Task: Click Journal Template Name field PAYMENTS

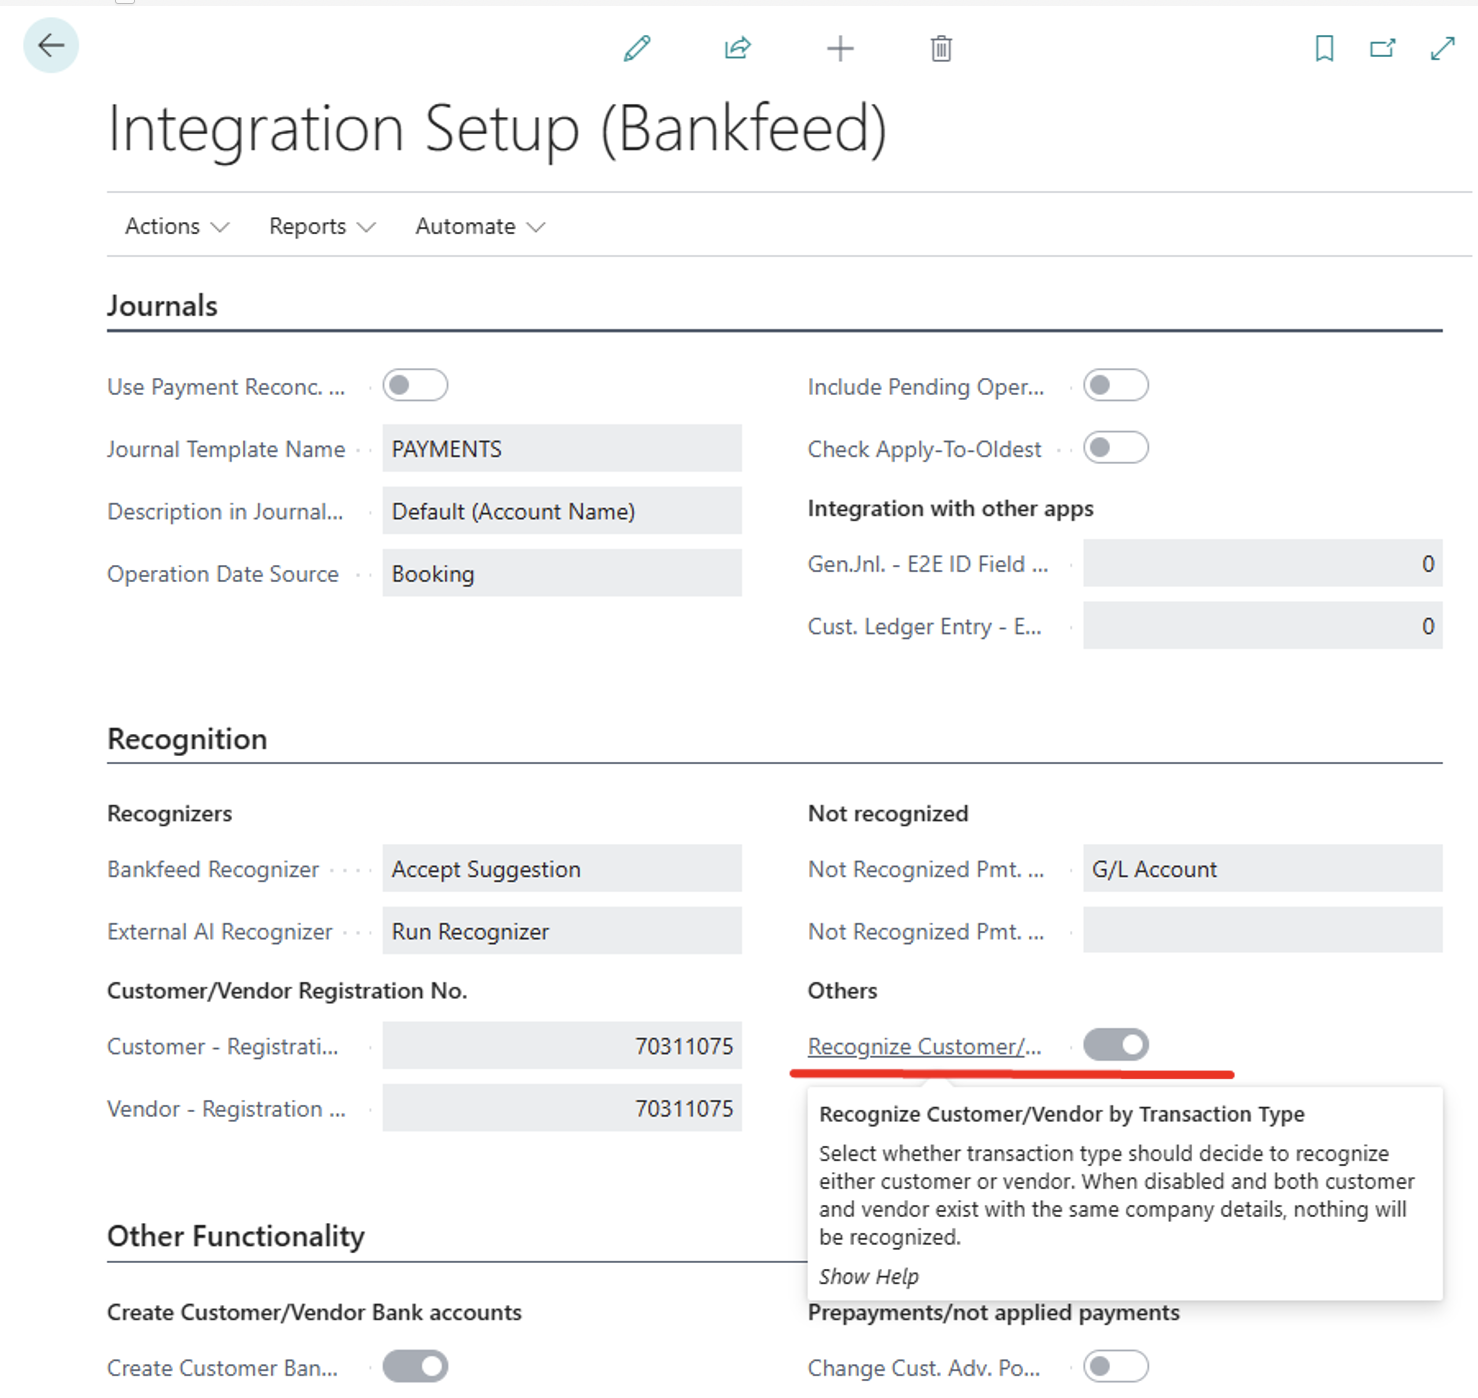Action: point(562,448)
